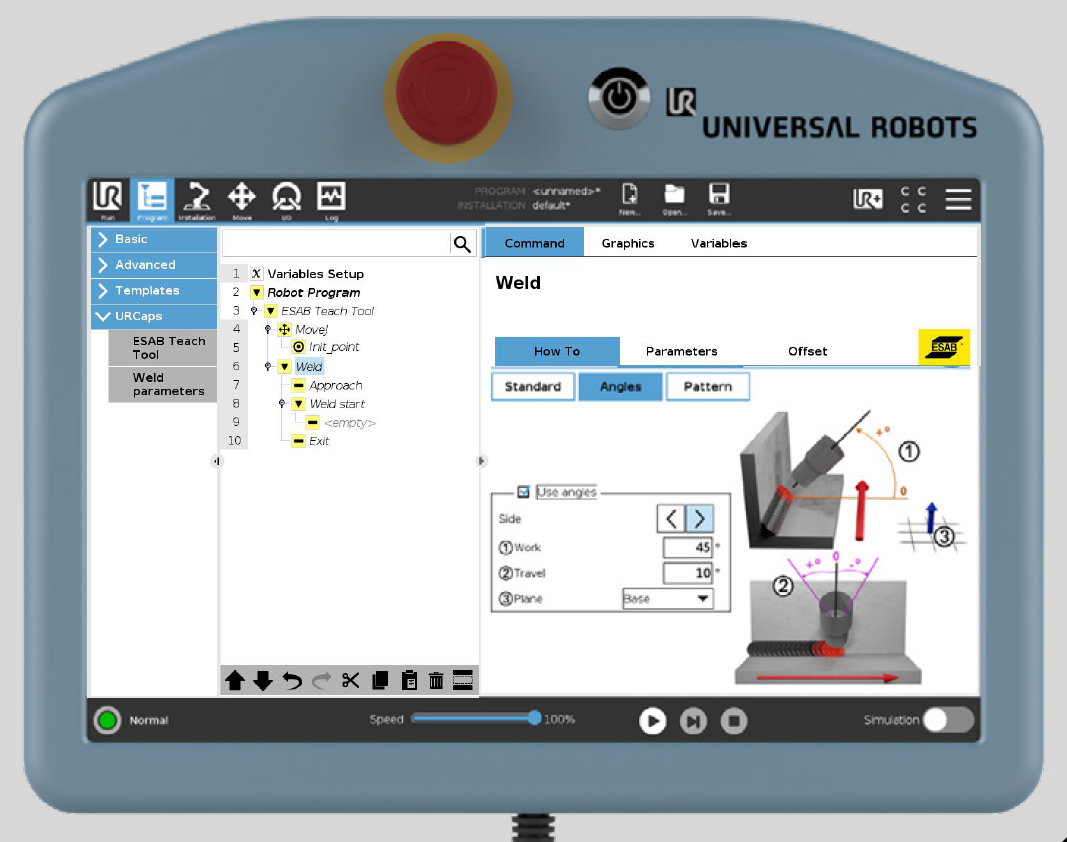Click the ESAB logo

(x=944, y=347)
